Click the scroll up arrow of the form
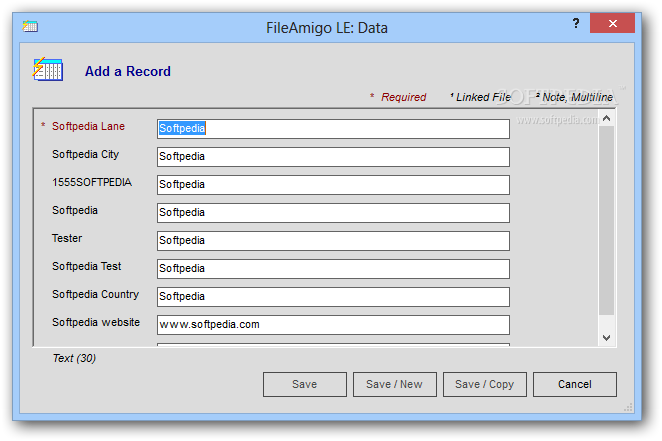The height and width of the screenshot is (441, 662). tap(606, 118)
